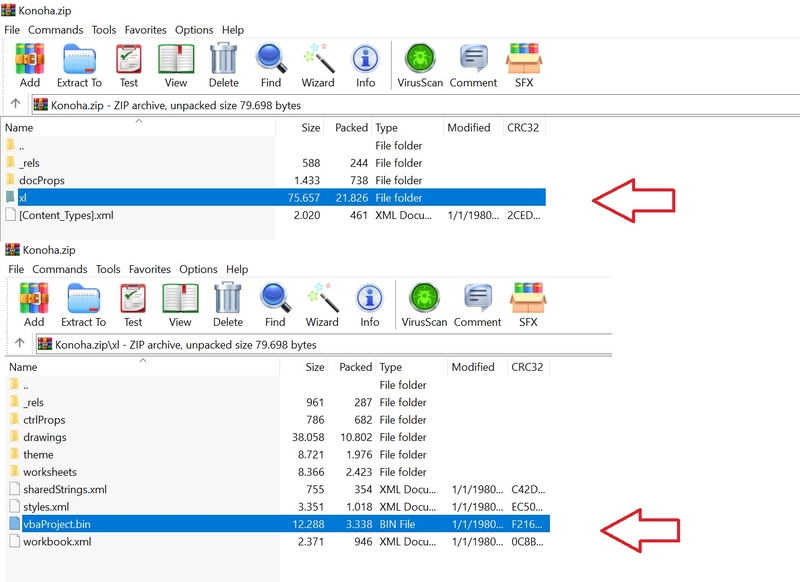Open Options menu in lower window

pos(198,269)
